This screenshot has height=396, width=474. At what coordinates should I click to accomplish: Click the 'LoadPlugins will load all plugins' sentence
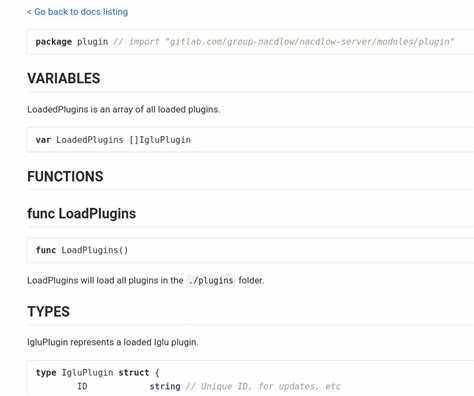[x=146, y=280]
